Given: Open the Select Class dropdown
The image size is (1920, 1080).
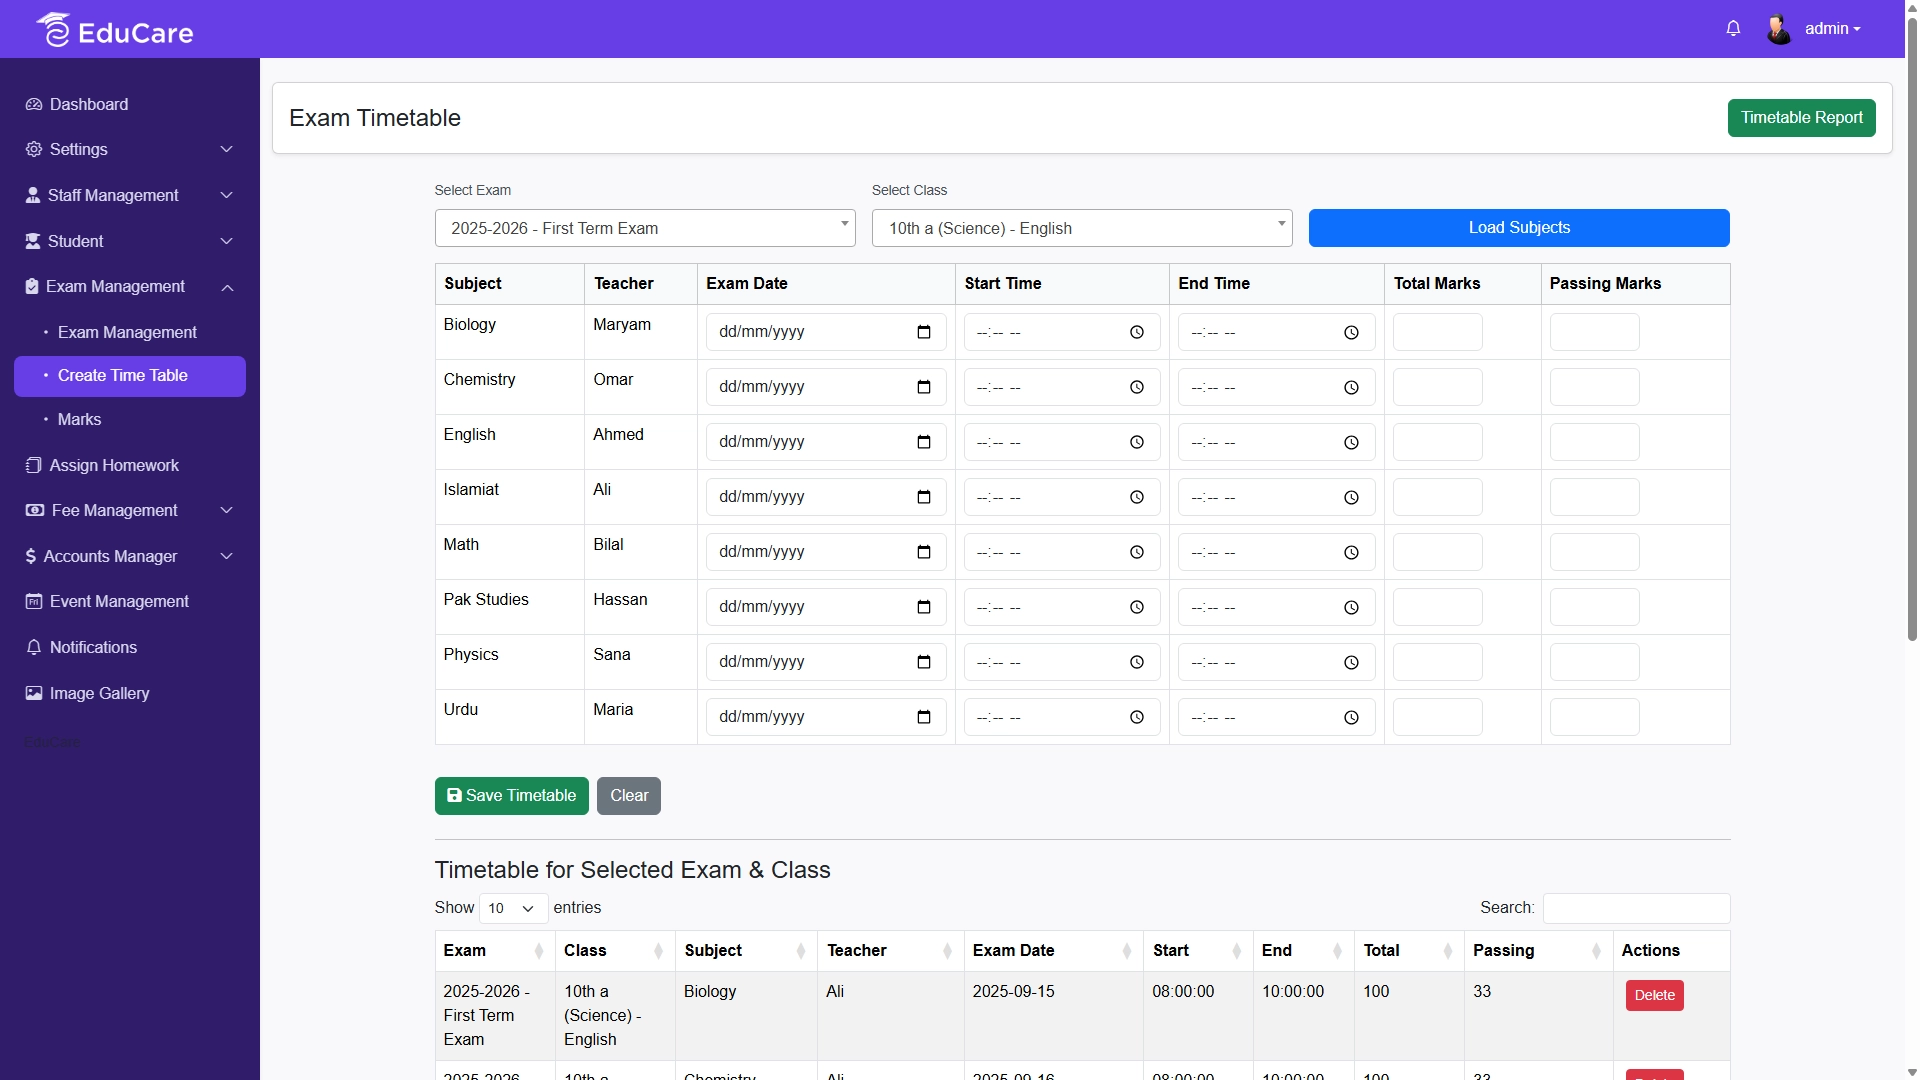Looking at the screenshot, I should pos(1082,228).
